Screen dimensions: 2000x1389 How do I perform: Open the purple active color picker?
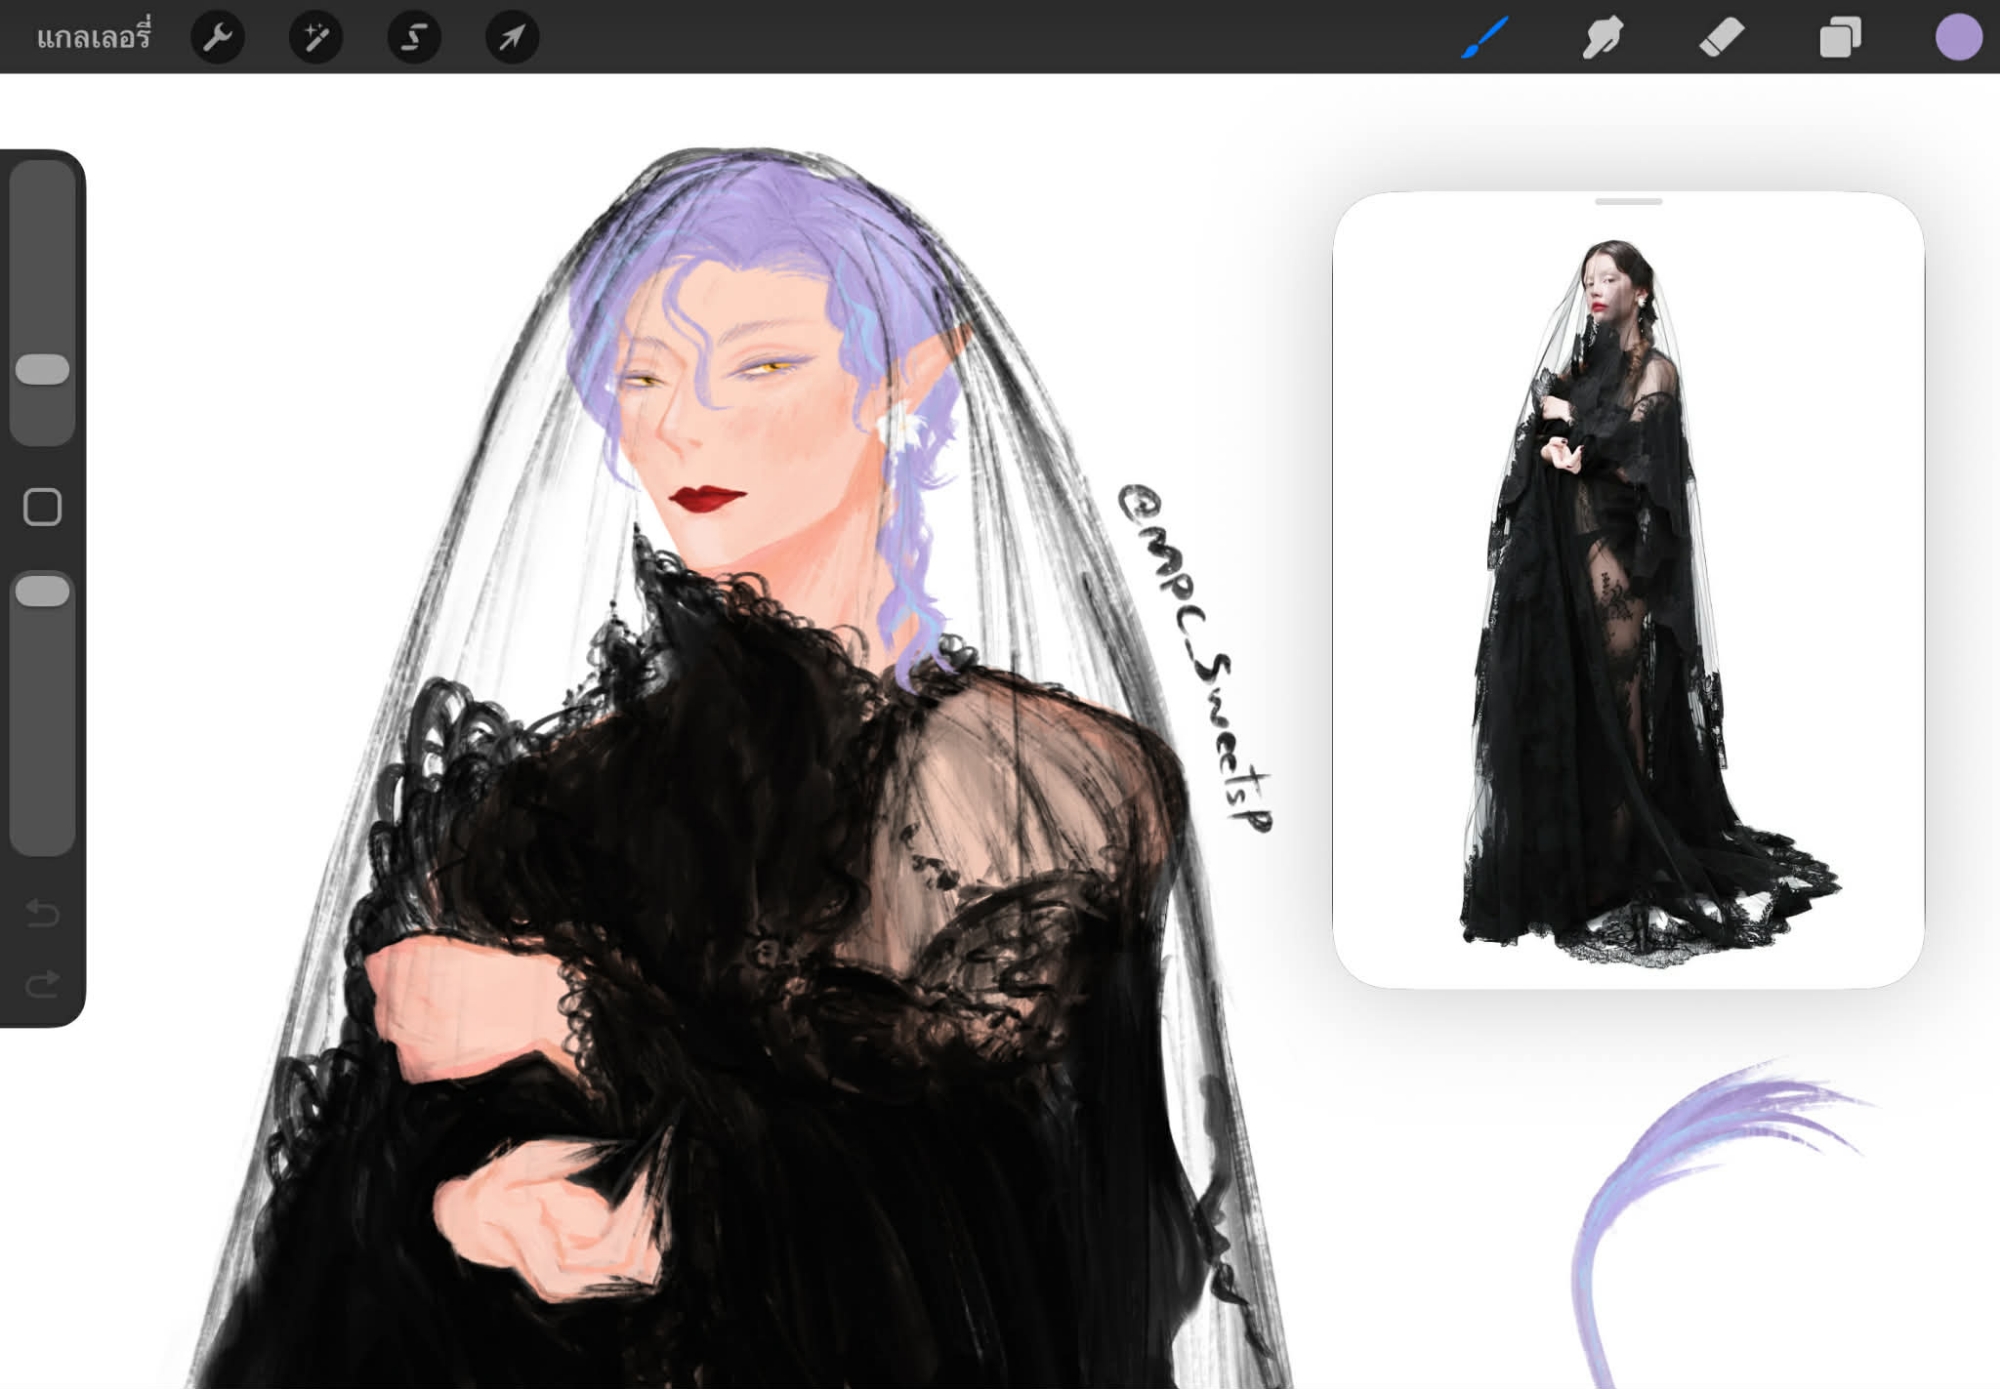[1957, 38]
